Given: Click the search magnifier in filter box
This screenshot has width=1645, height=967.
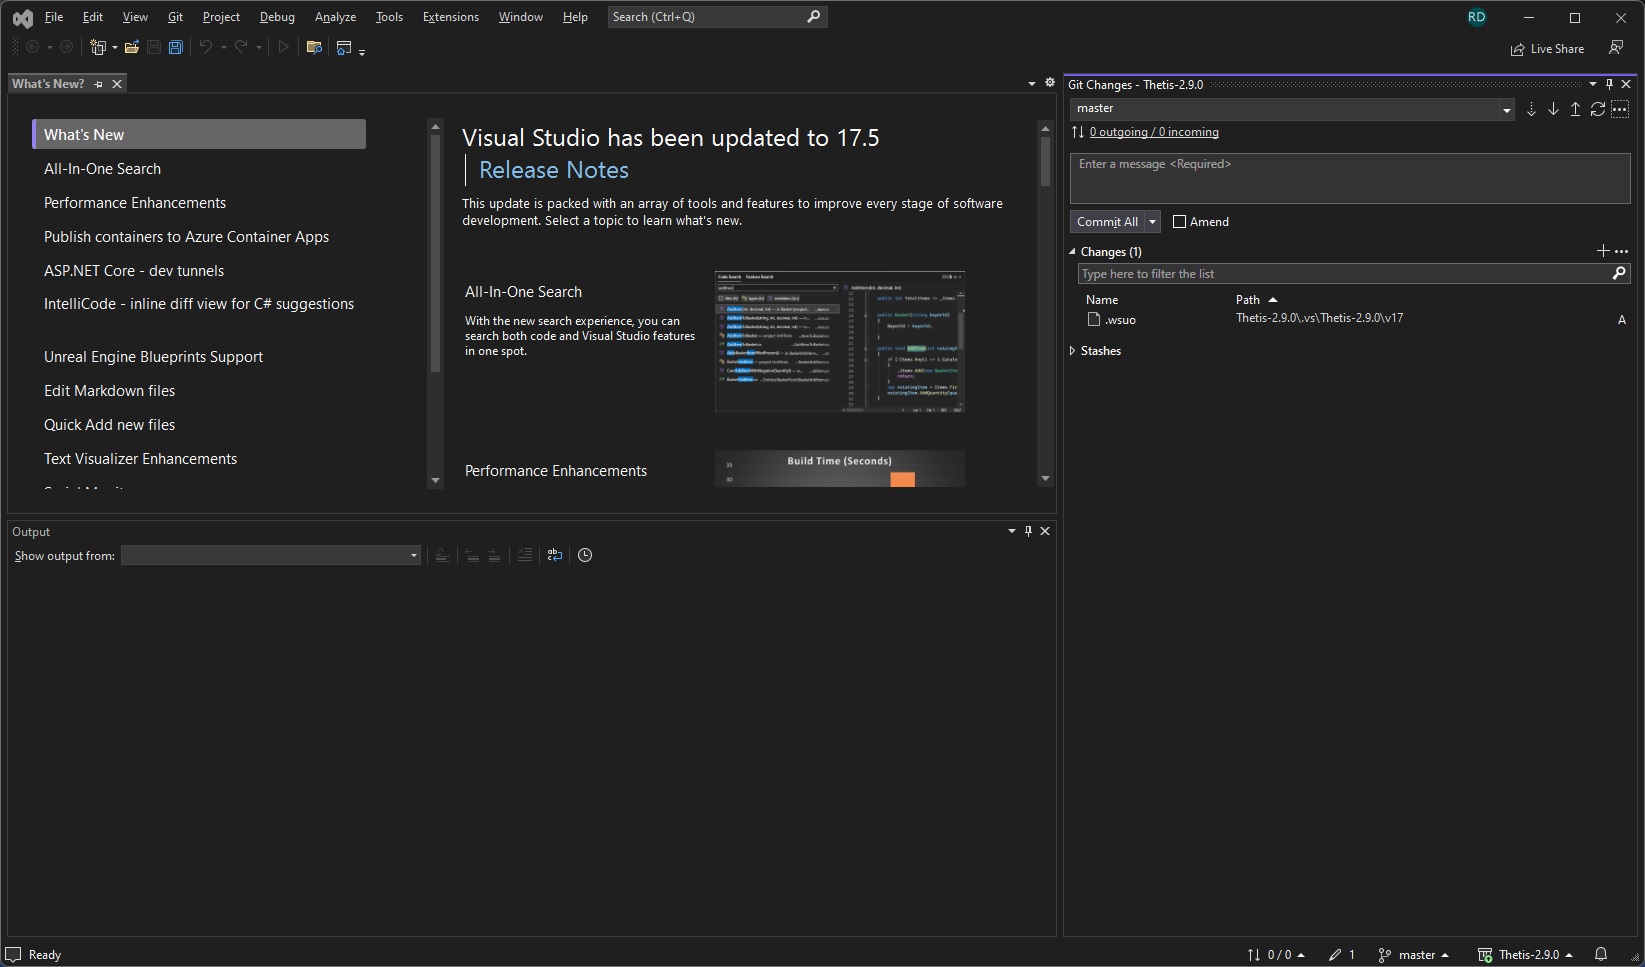Looking at the screenshot, I should pyautogui.click(x=1619, y=273).
